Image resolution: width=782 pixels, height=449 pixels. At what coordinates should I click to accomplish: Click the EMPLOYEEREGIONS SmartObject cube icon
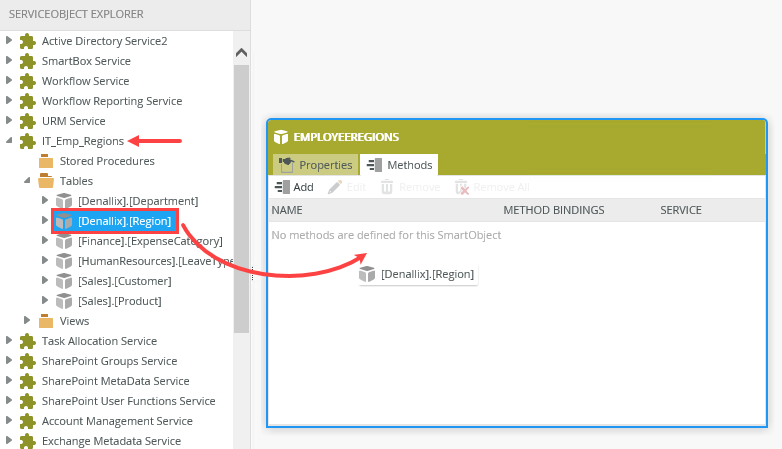tap(281, 137)
